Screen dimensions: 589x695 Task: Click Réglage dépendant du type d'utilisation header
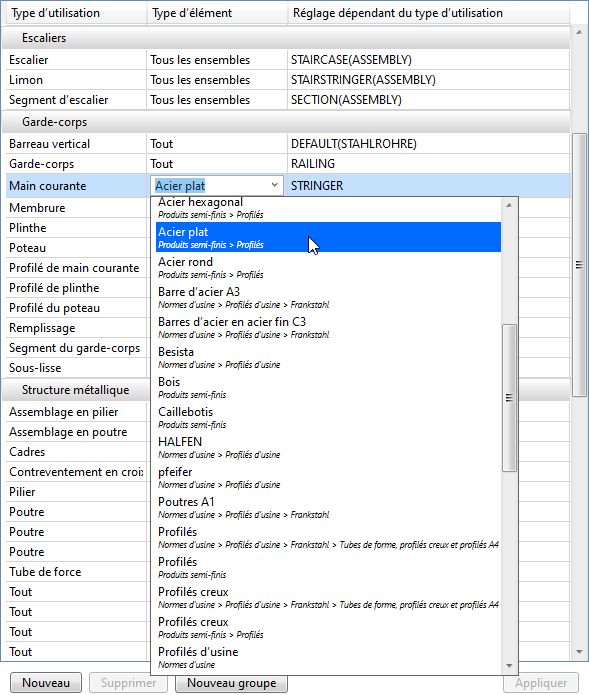429,13
